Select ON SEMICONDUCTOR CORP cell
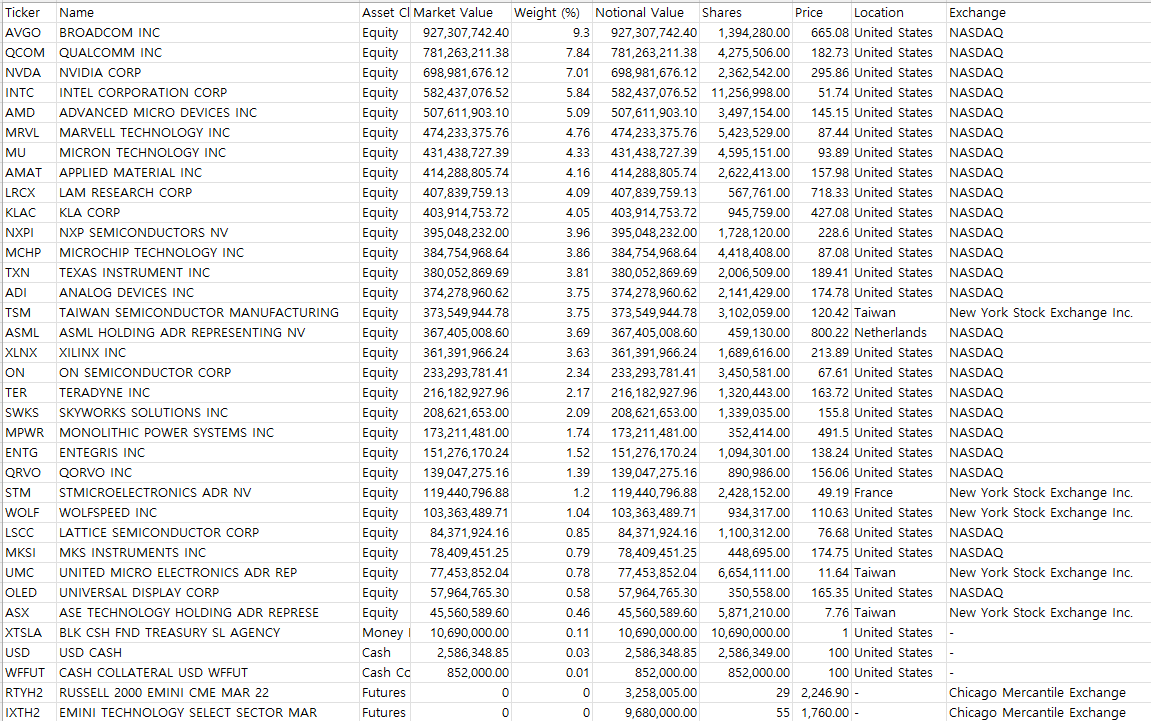The width and height of the screenshot is (1151, 721). [208, 373]
